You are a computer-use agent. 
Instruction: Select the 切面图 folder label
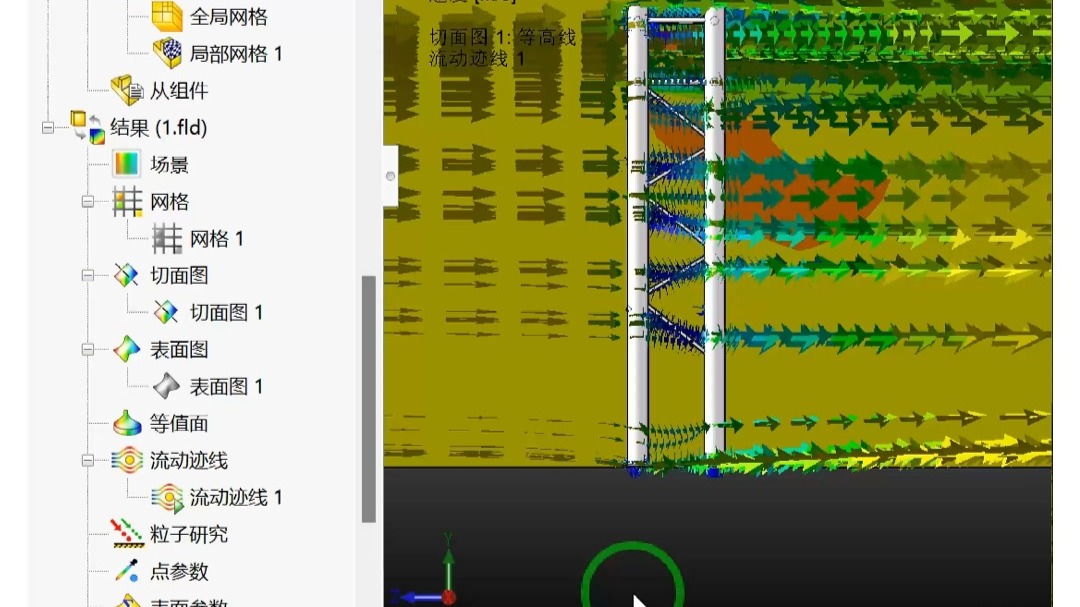(179, 276)
